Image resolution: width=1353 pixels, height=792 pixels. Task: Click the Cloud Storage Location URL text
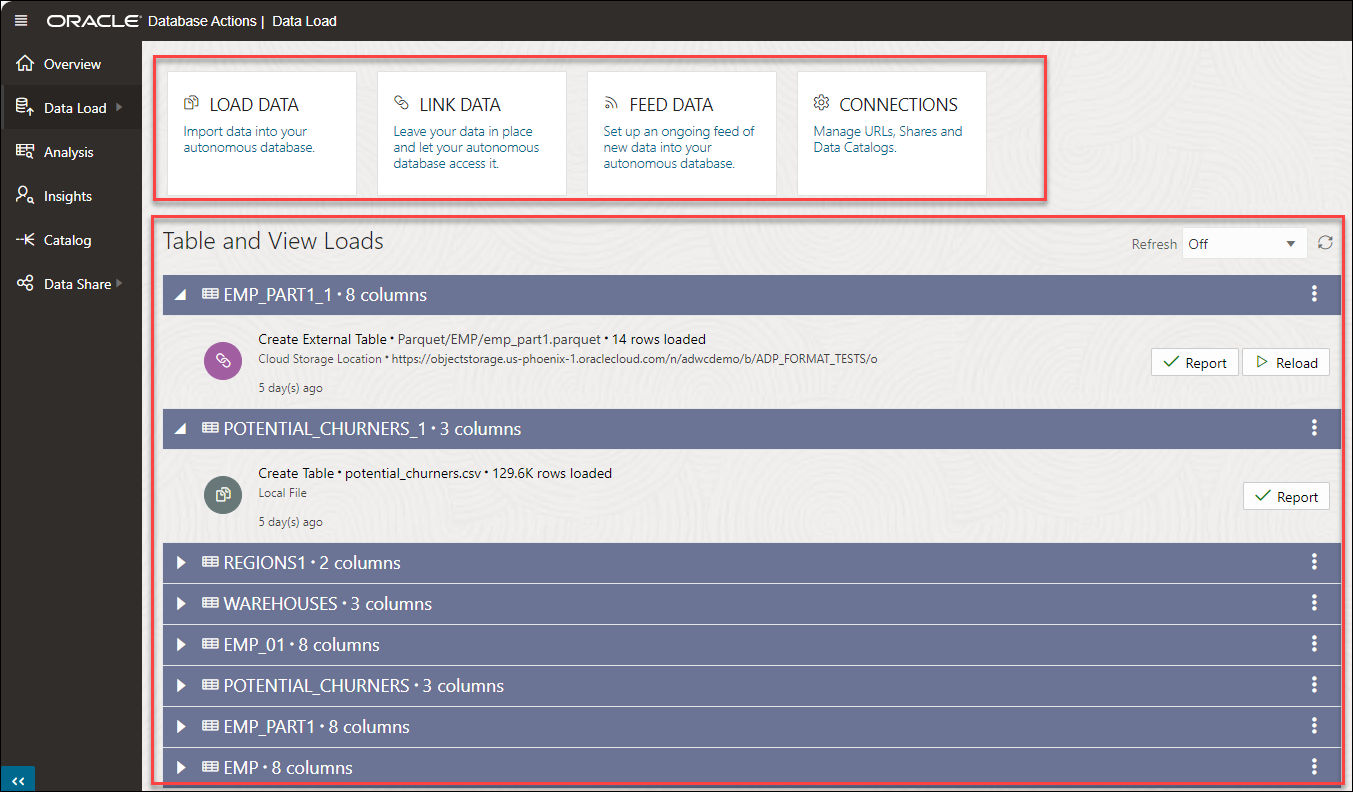[634, 358]
